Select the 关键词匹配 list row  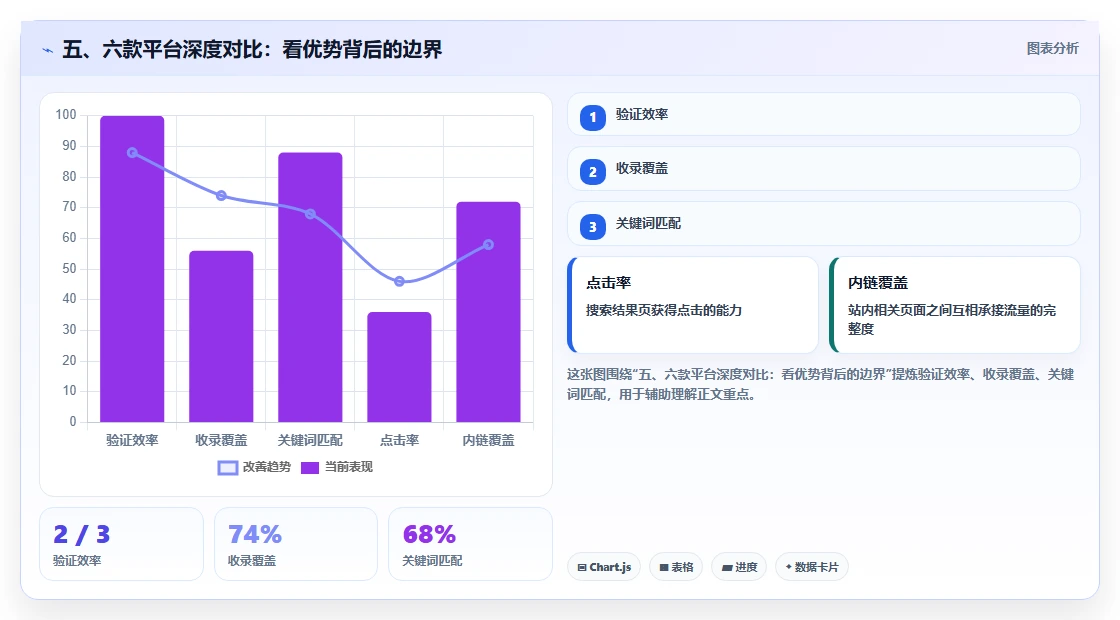tap(824, 224)
